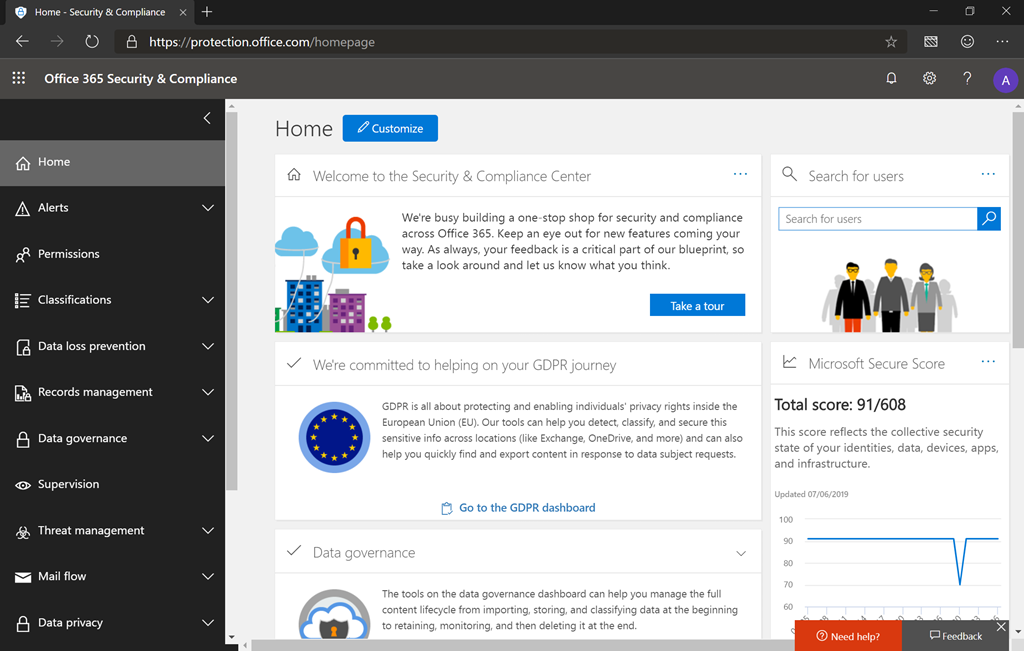Open the settings gear icon
1024x651 pixels.
coord(929,78)
